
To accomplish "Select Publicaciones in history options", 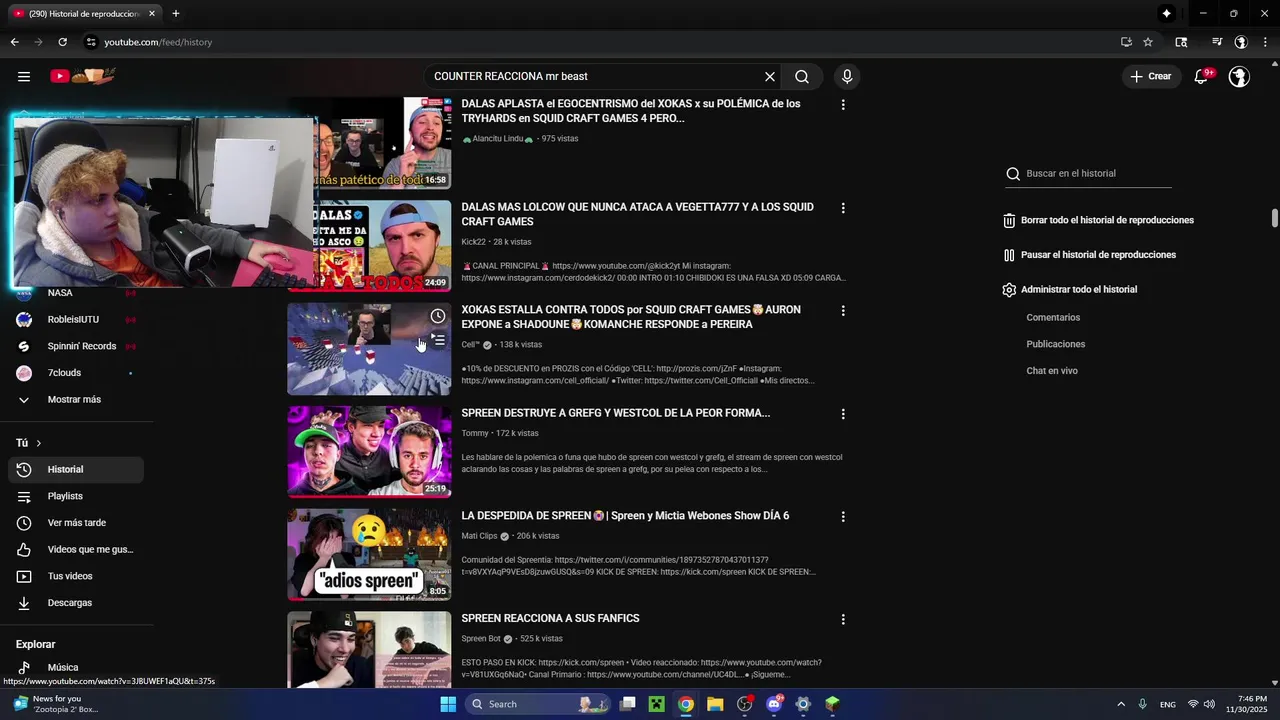I will (x=1055, y=344).
